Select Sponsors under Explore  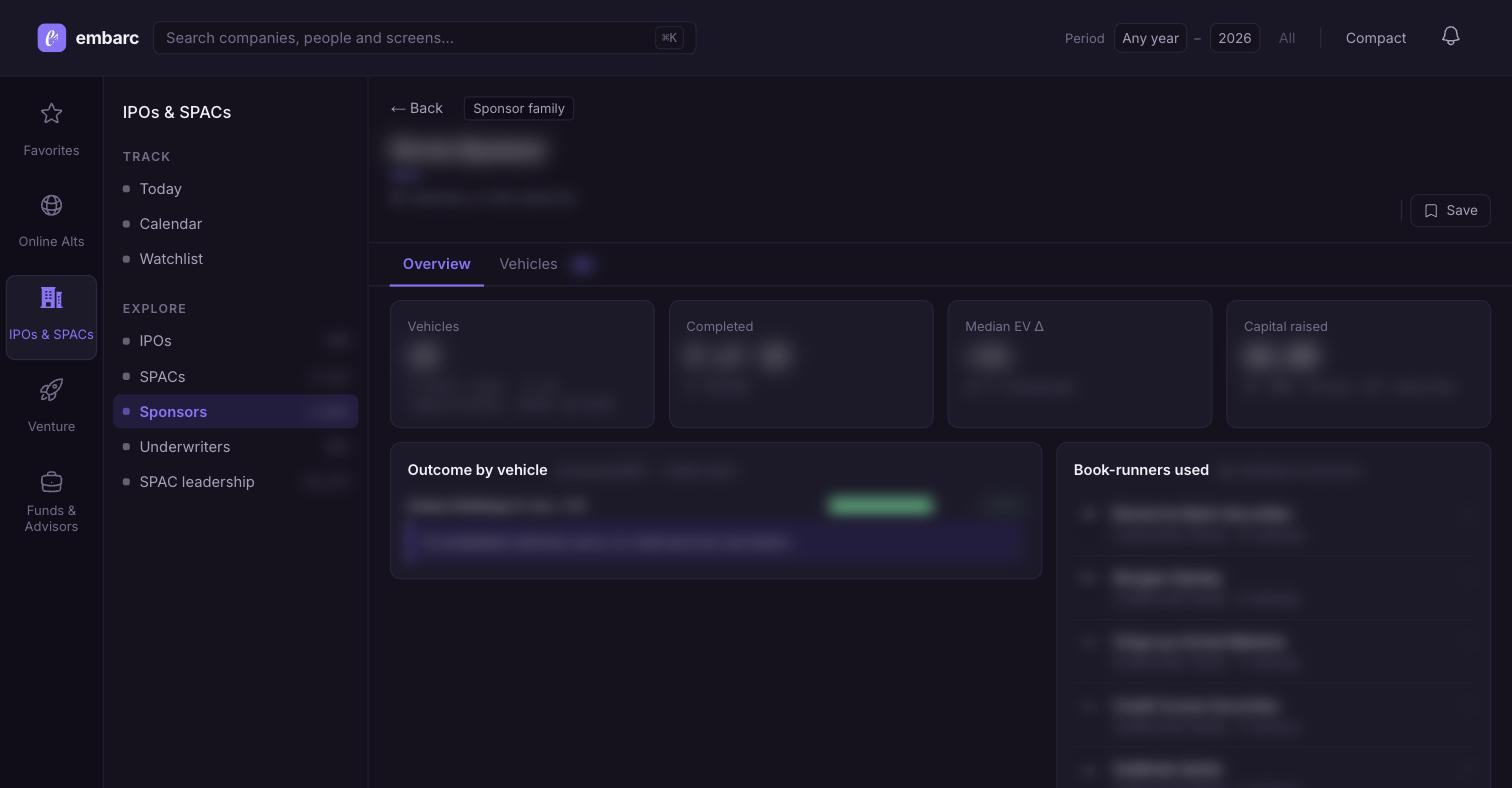tap(236, 412)
